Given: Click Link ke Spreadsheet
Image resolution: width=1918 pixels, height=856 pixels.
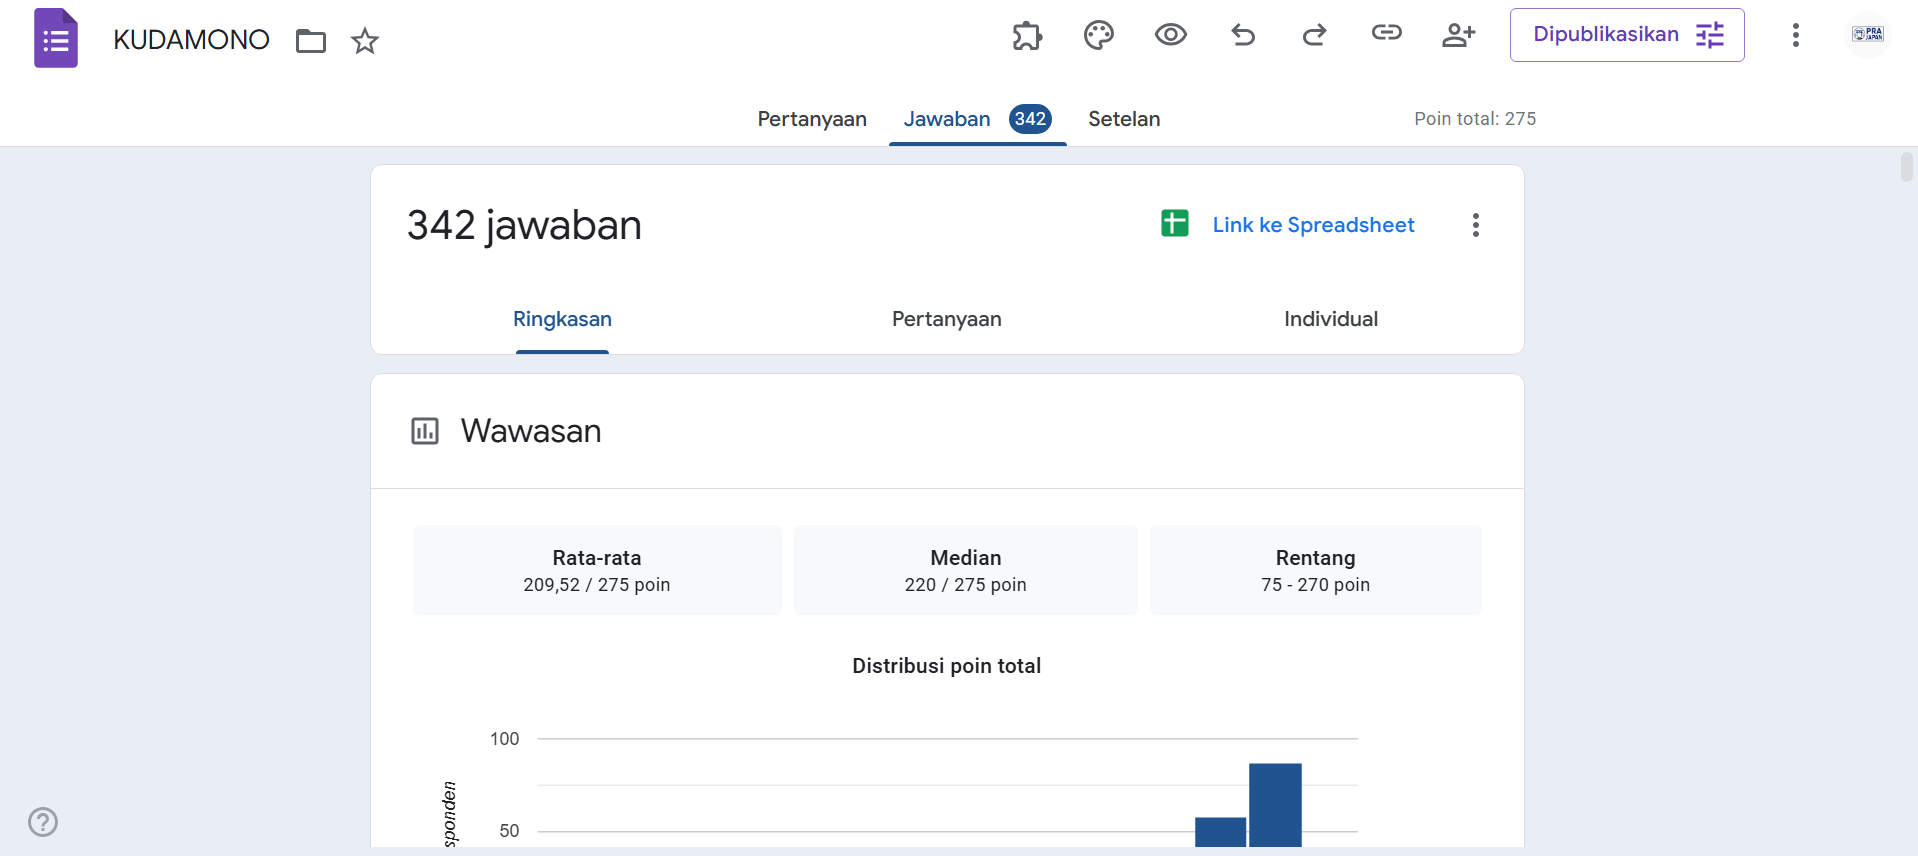Looking at the screenshot, I should pos(1312,225).
